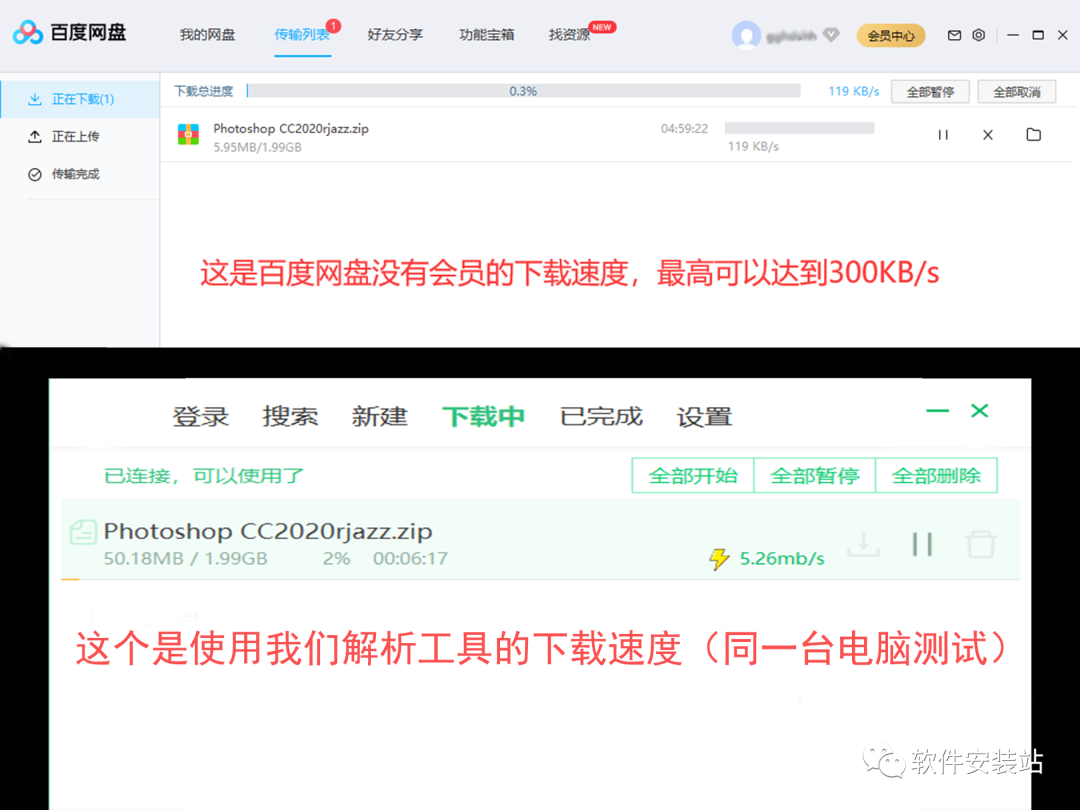
Task: Click the greyed download arrow icon in parser row
Action: click(x=863, y=544)
